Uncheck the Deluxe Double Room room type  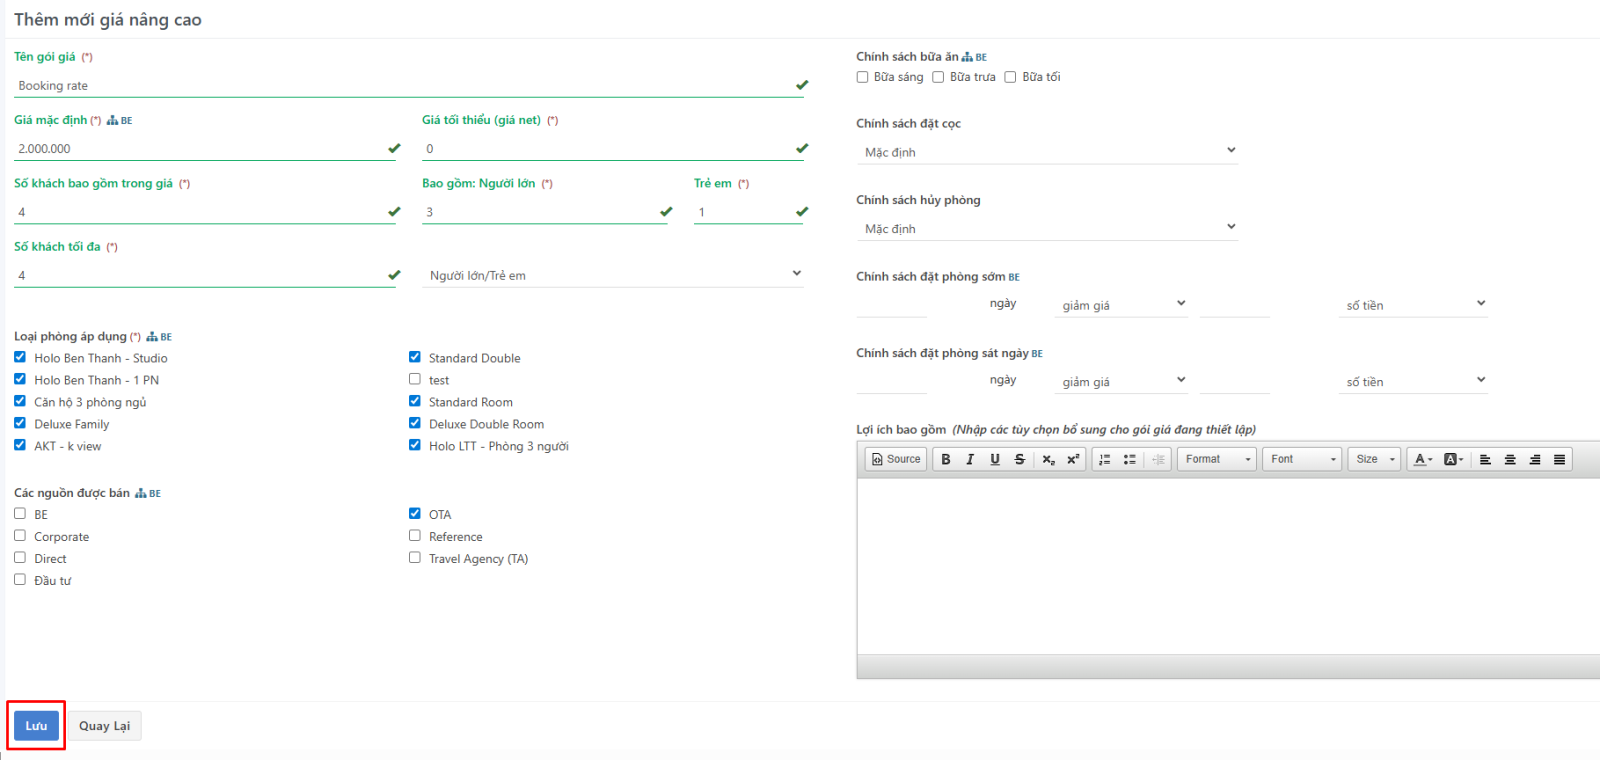pos(415,423)
